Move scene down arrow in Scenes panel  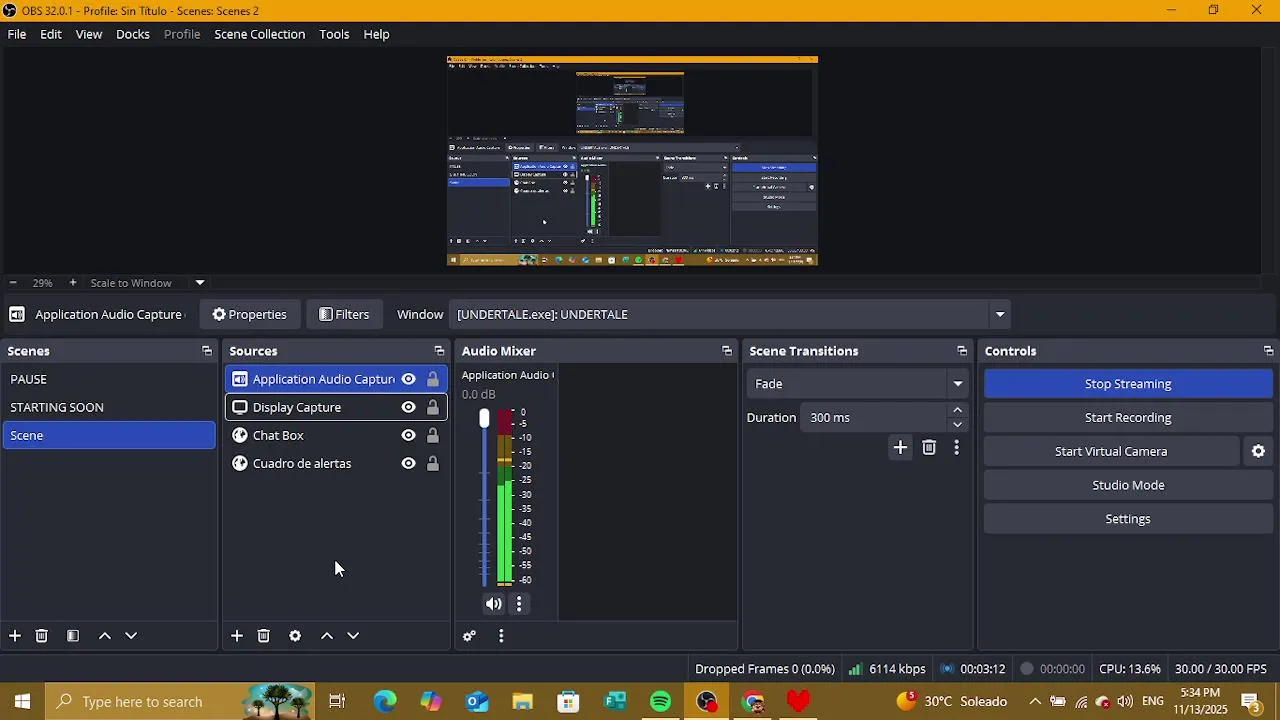131,636
